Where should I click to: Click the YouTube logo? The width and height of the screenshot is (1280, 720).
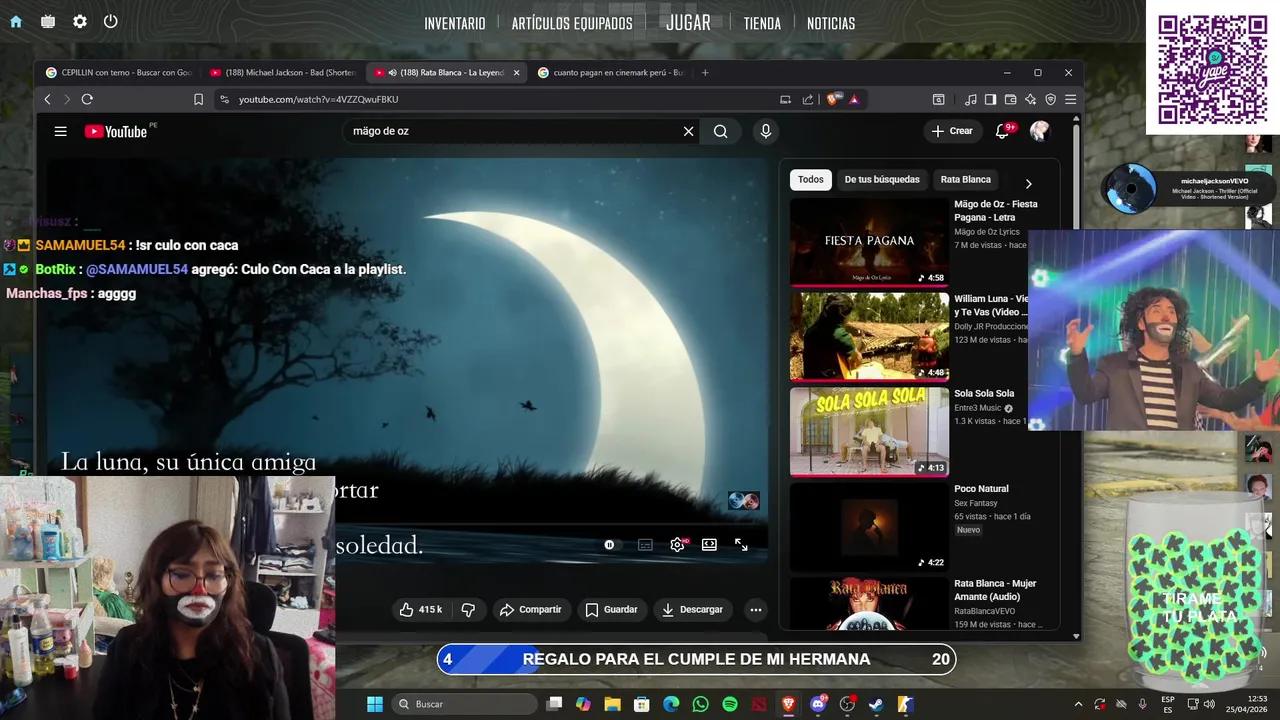(115, 131)
